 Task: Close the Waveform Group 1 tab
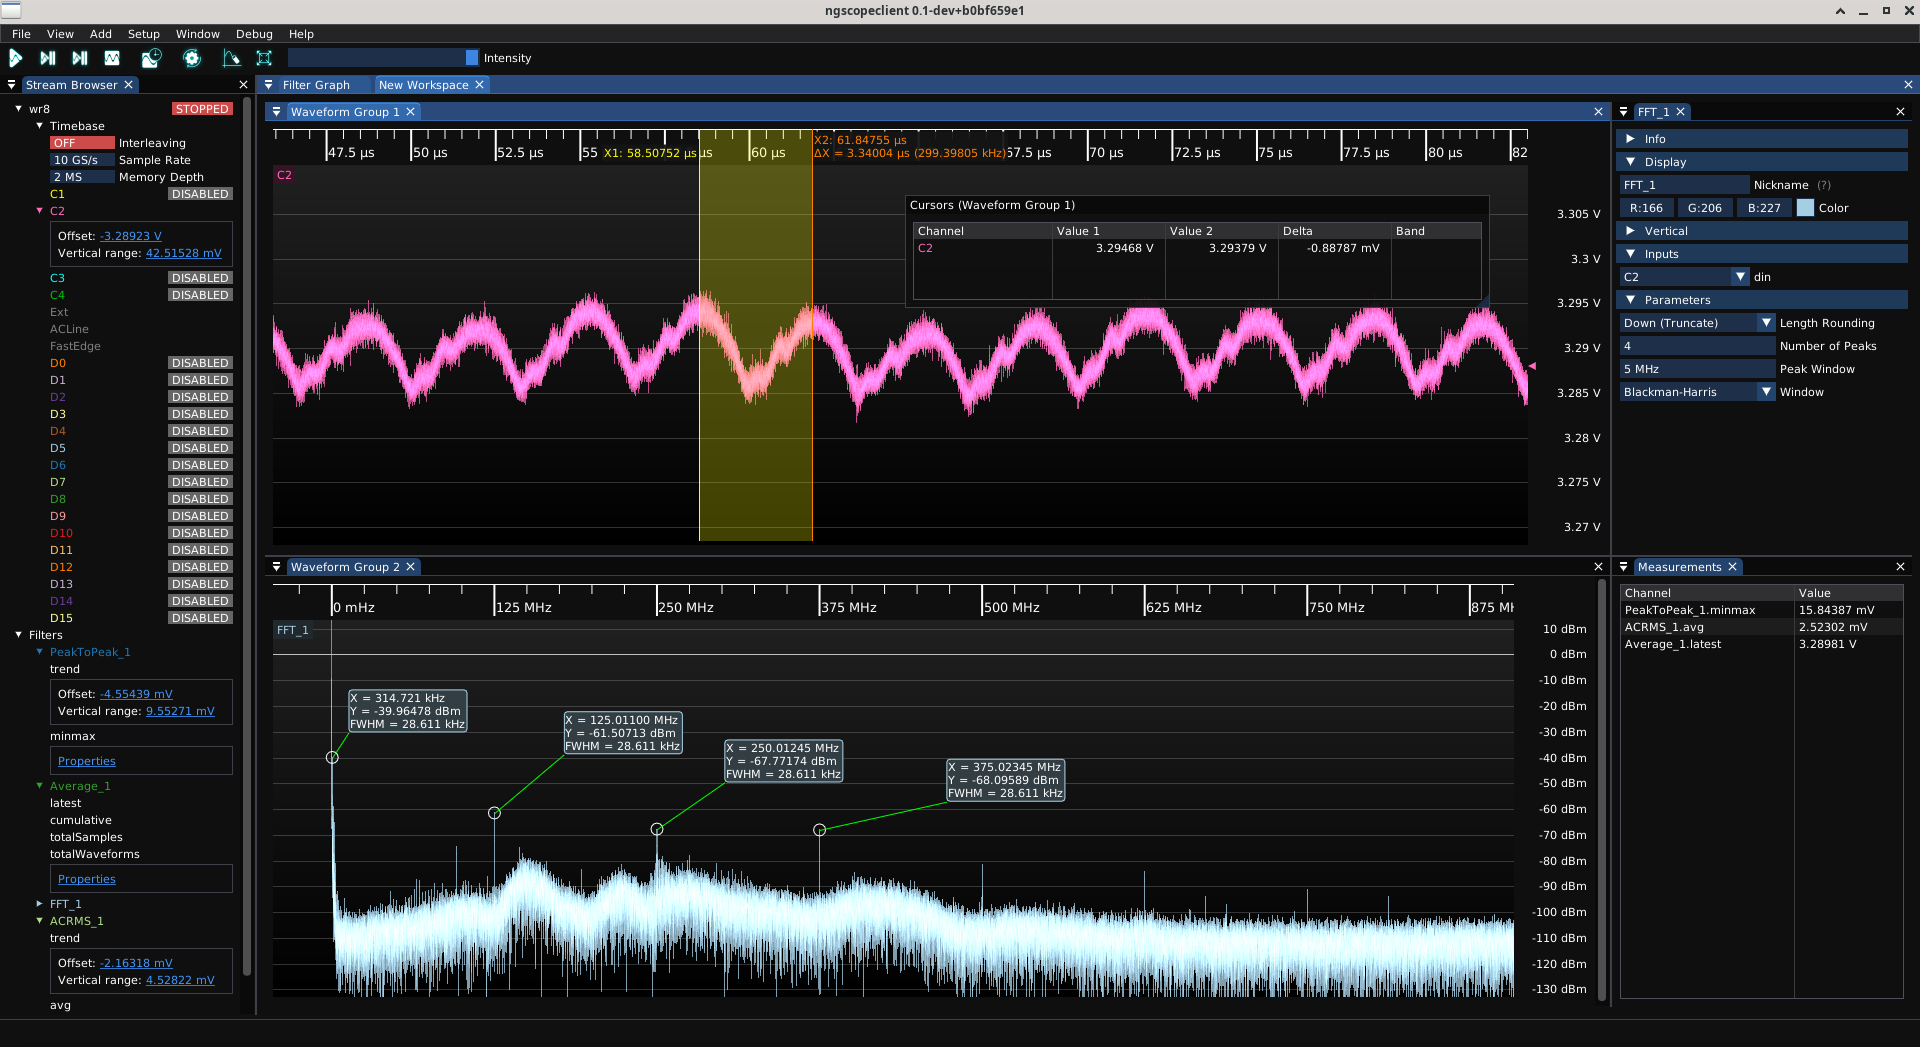(x=410, y=112)
